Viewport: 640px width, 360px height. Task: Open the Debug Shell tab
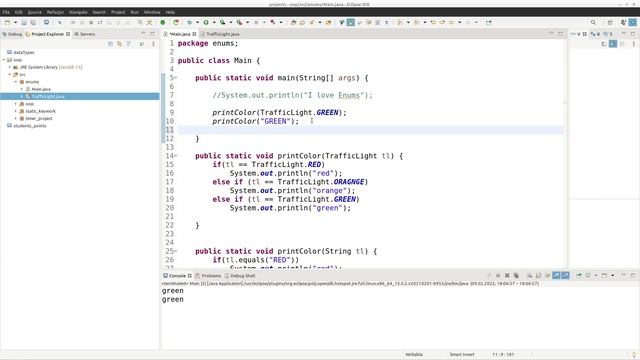pyautogui.click(x=240, y=276)
